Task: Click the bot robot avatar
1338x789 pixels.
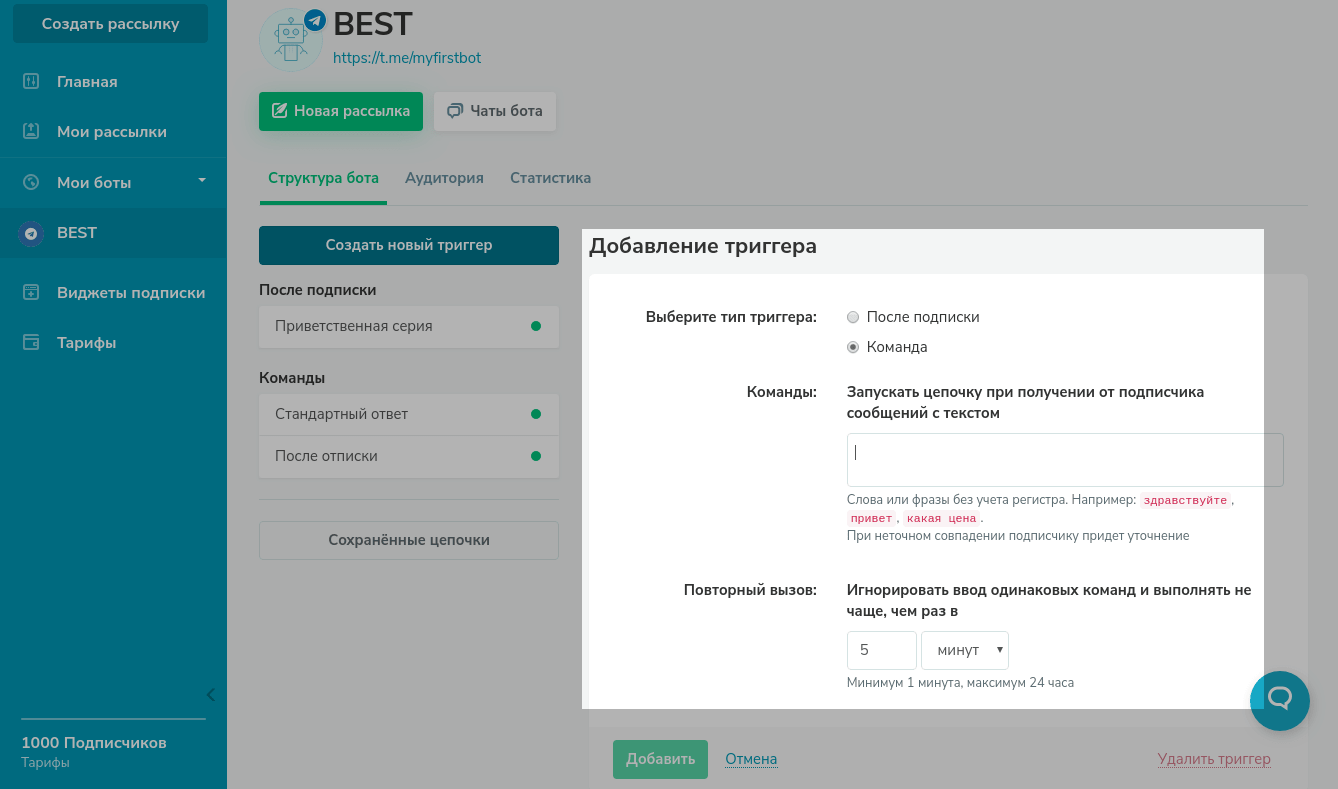Action: 291,41
